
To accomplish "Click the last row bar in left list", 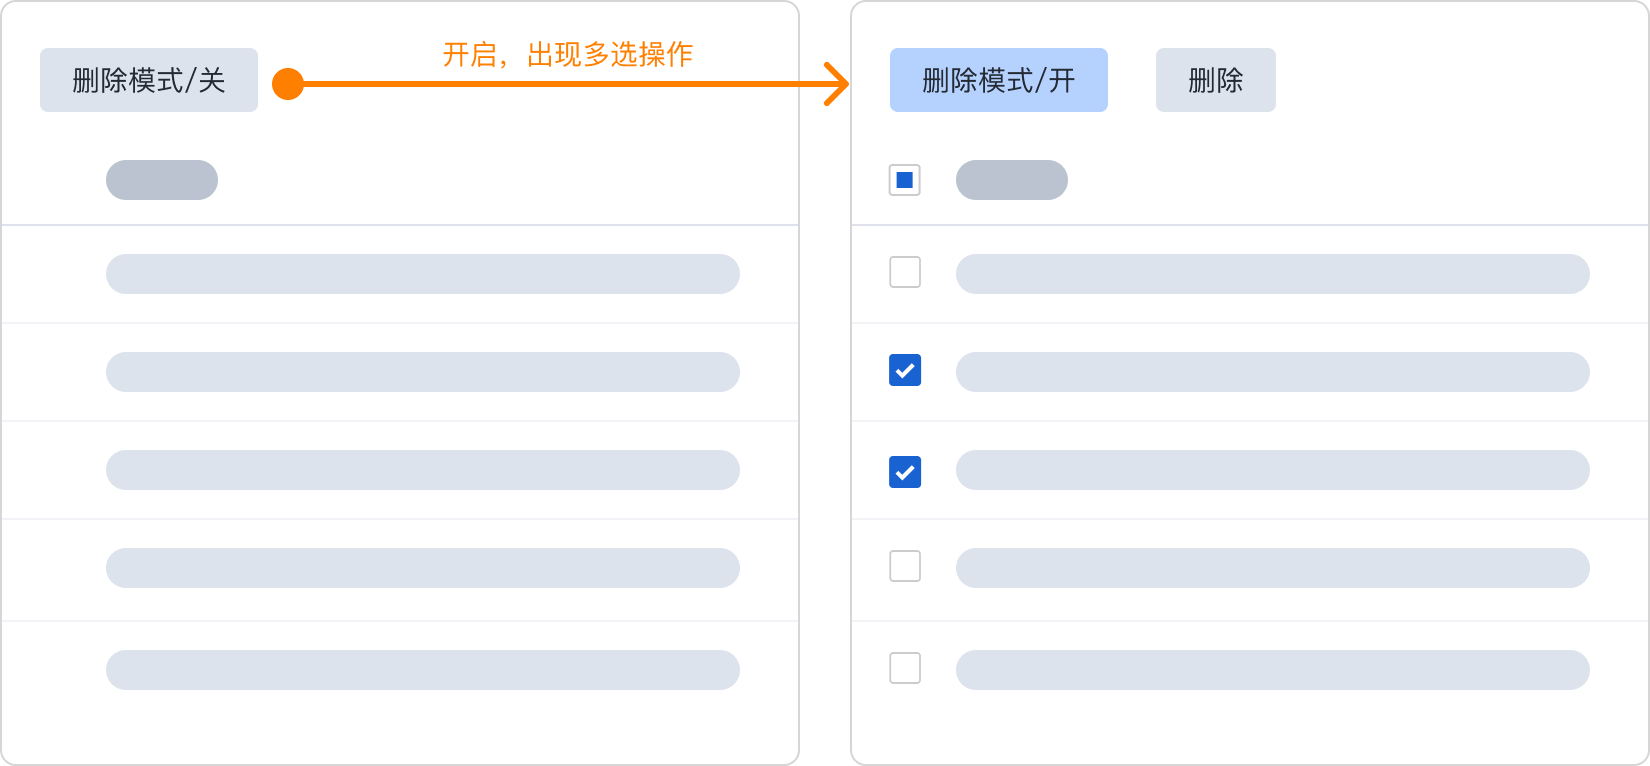I will 422,670.
